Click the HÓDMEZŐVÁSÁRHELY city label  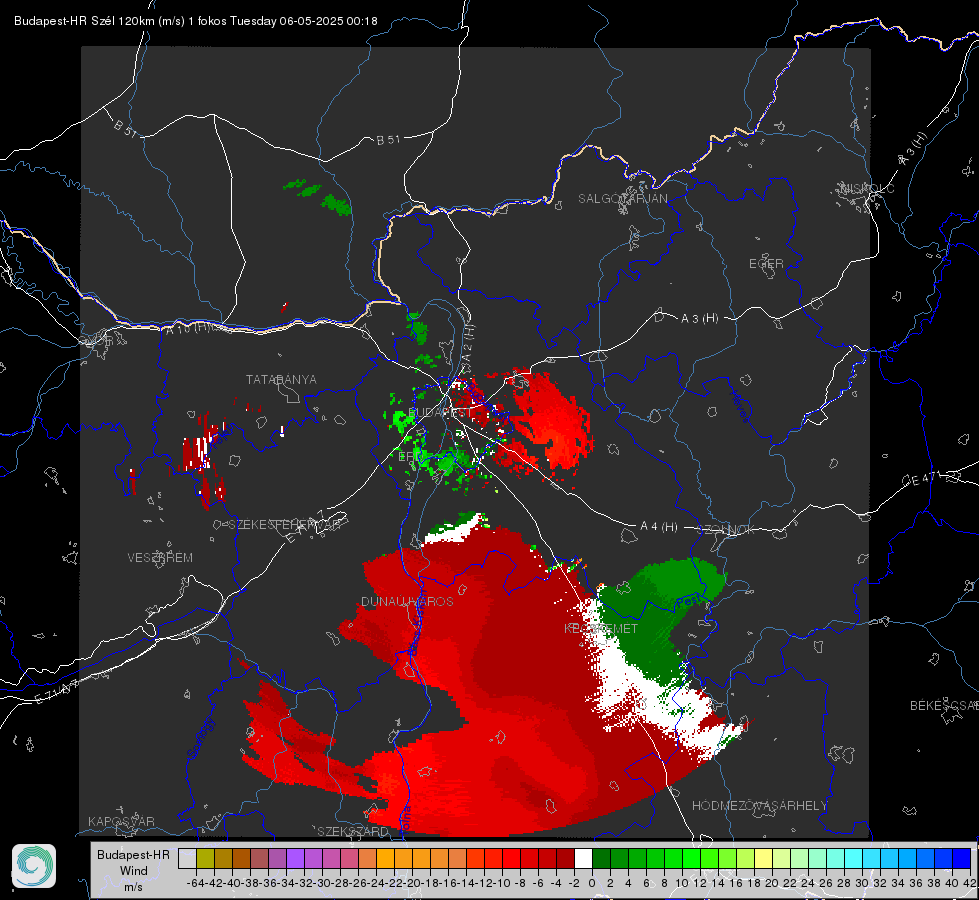pyautogui.click(x=759, y=806)
